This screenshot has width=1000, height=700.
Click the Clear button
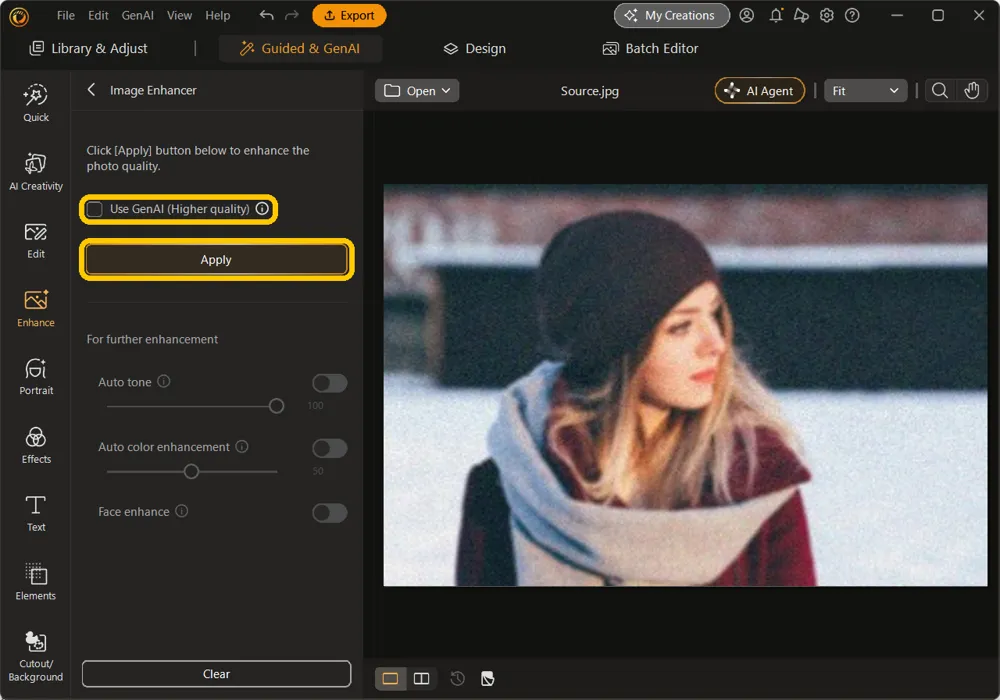coord(216,674)
